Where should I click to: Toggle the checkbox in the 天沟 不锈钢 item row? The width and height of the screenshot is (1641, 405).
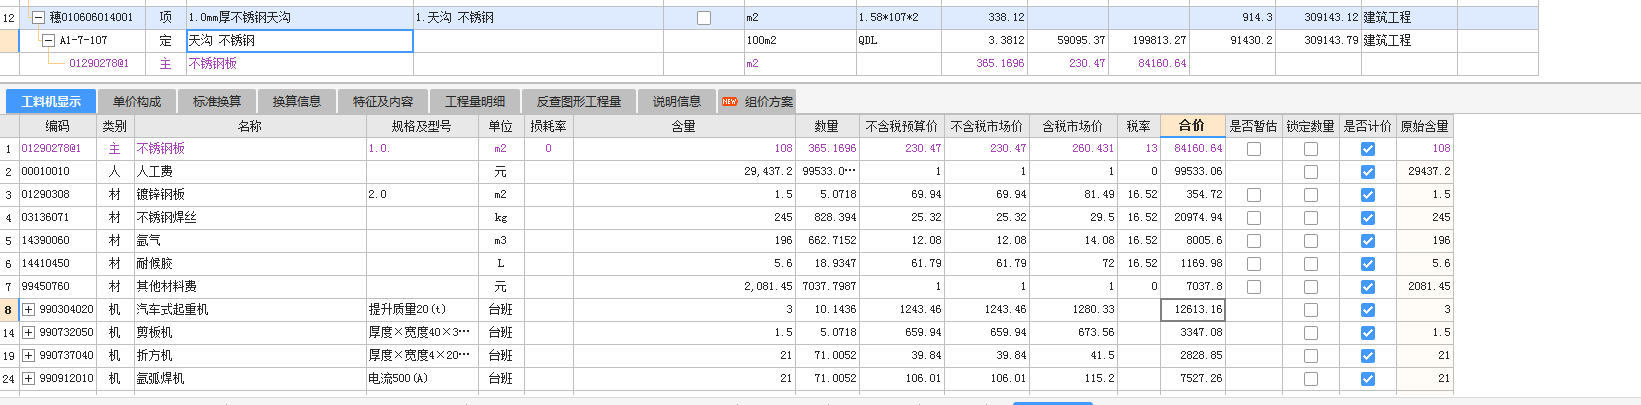coord(704,18)
